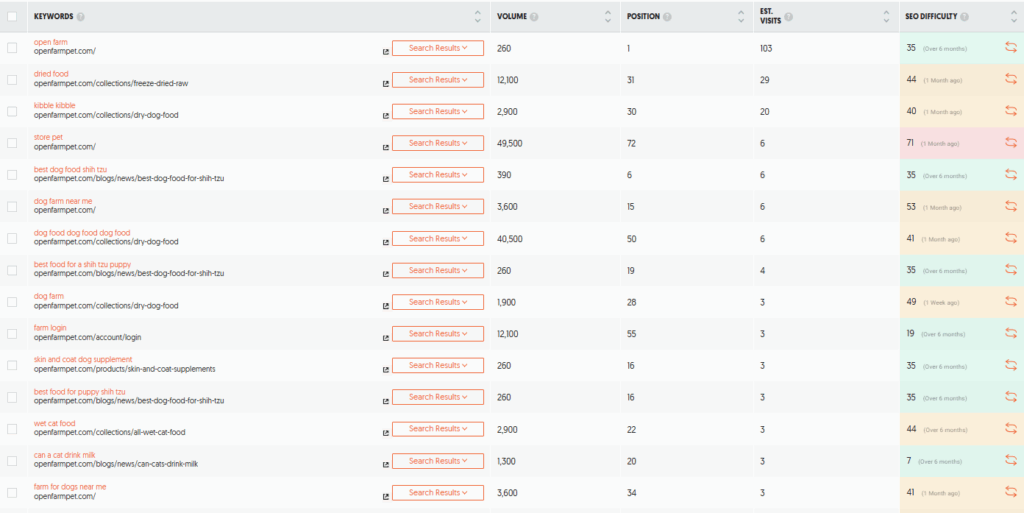Select SEO difficulty score 71
Image resolution: width=1024 pixels, height=513 pixels.
[910, 143]
